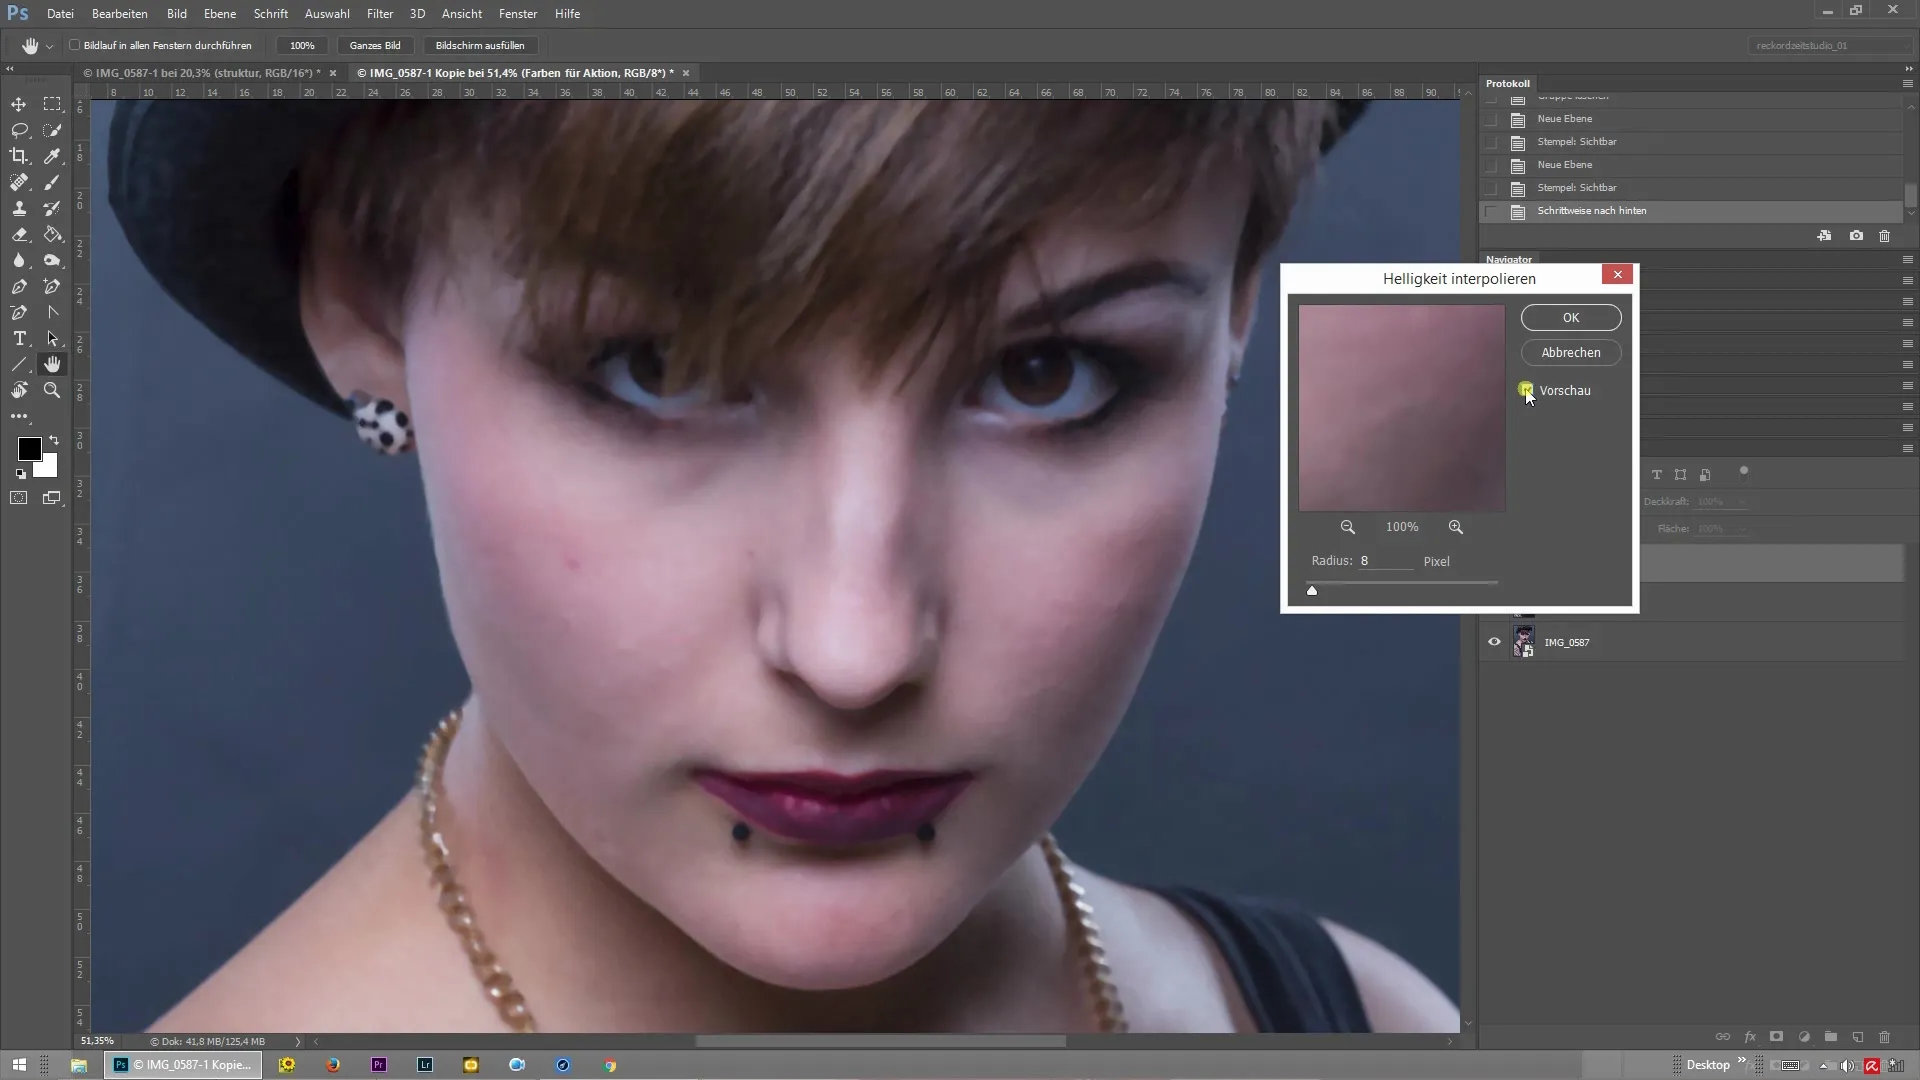Toggle the Vorschau preview checkbox
This screenshot has height=1080, width=1920.
tap(1526, 390)
